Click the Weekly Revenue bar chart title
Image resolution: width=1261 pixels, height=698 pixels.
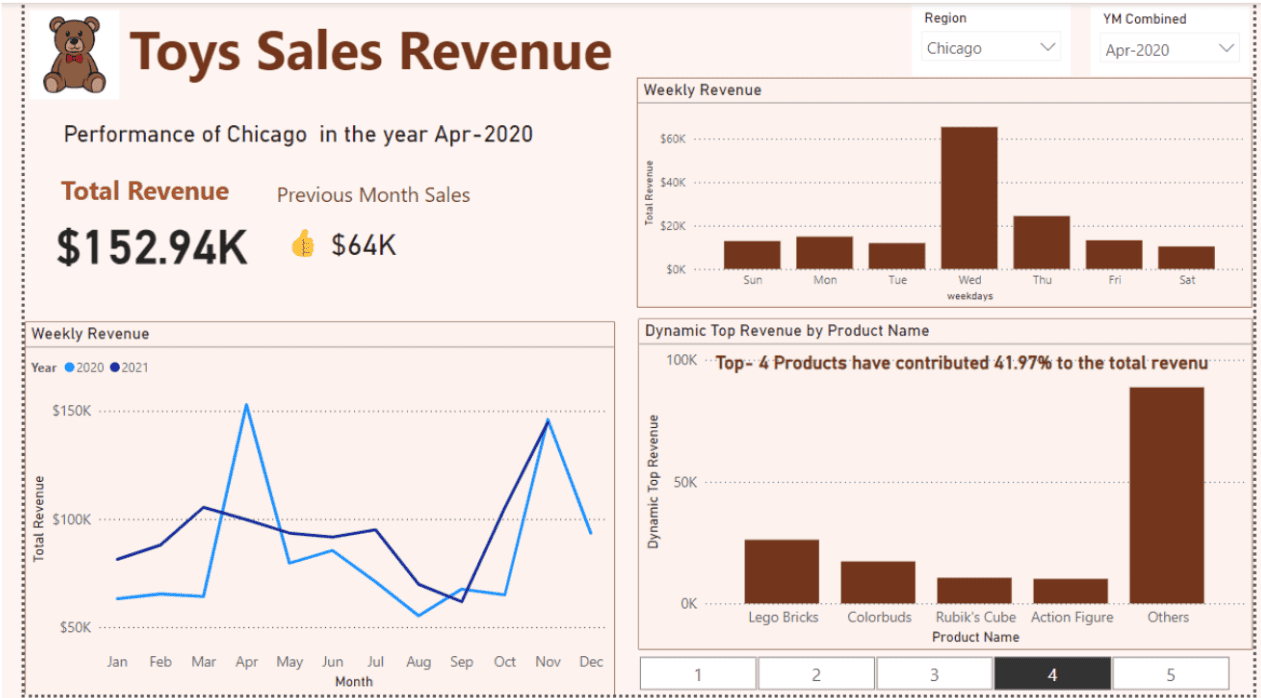(x=702, y=90)
